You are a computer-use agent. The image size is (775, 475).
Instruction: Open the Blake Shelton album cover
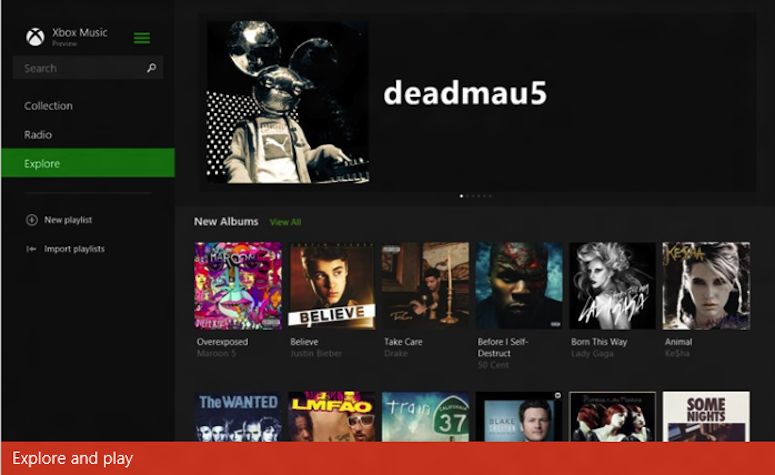tap(519, 417)
